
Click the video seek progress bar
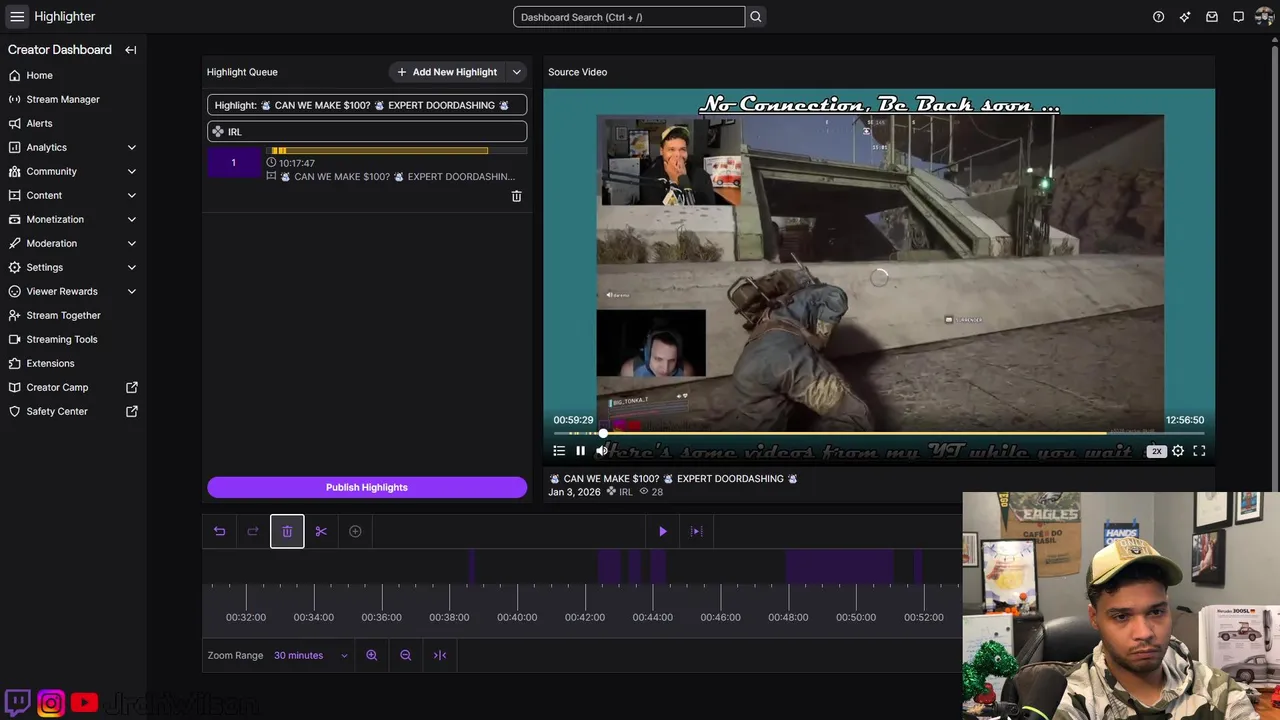pos(879,433)
